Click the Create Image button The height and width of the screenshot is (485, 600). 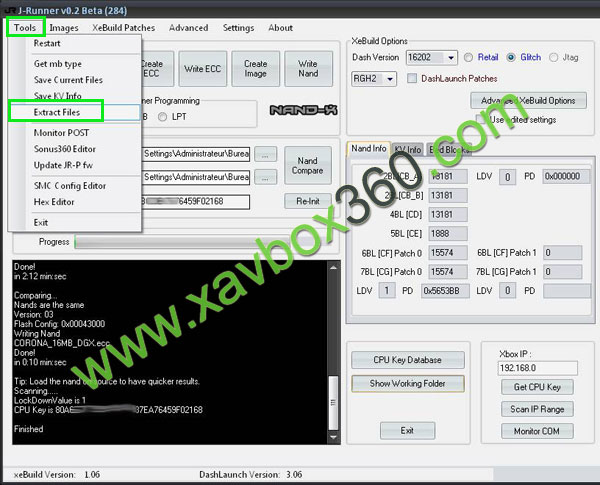[255, 69]
